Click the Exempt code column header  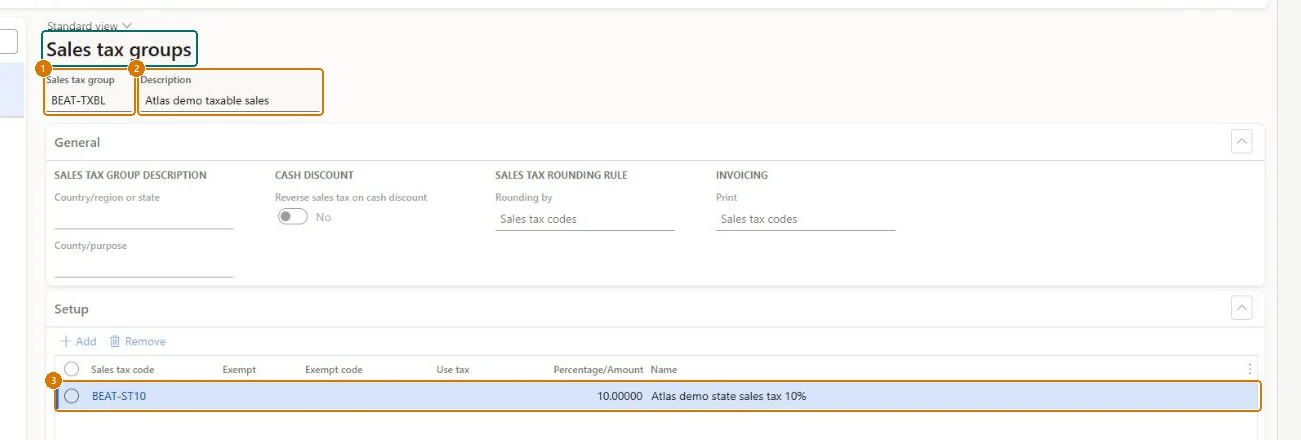(334, 370)
